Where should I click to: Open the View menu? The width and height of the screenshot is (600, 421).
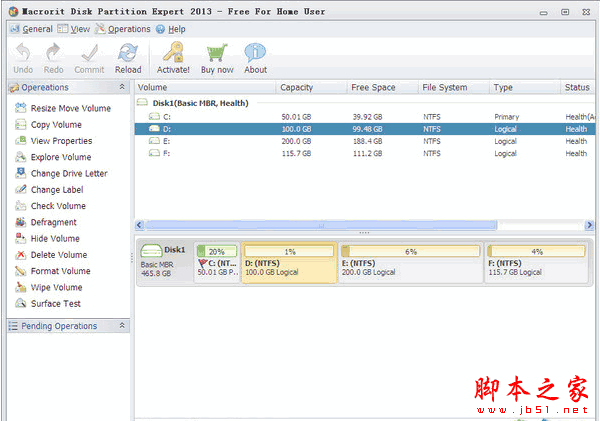74,29
